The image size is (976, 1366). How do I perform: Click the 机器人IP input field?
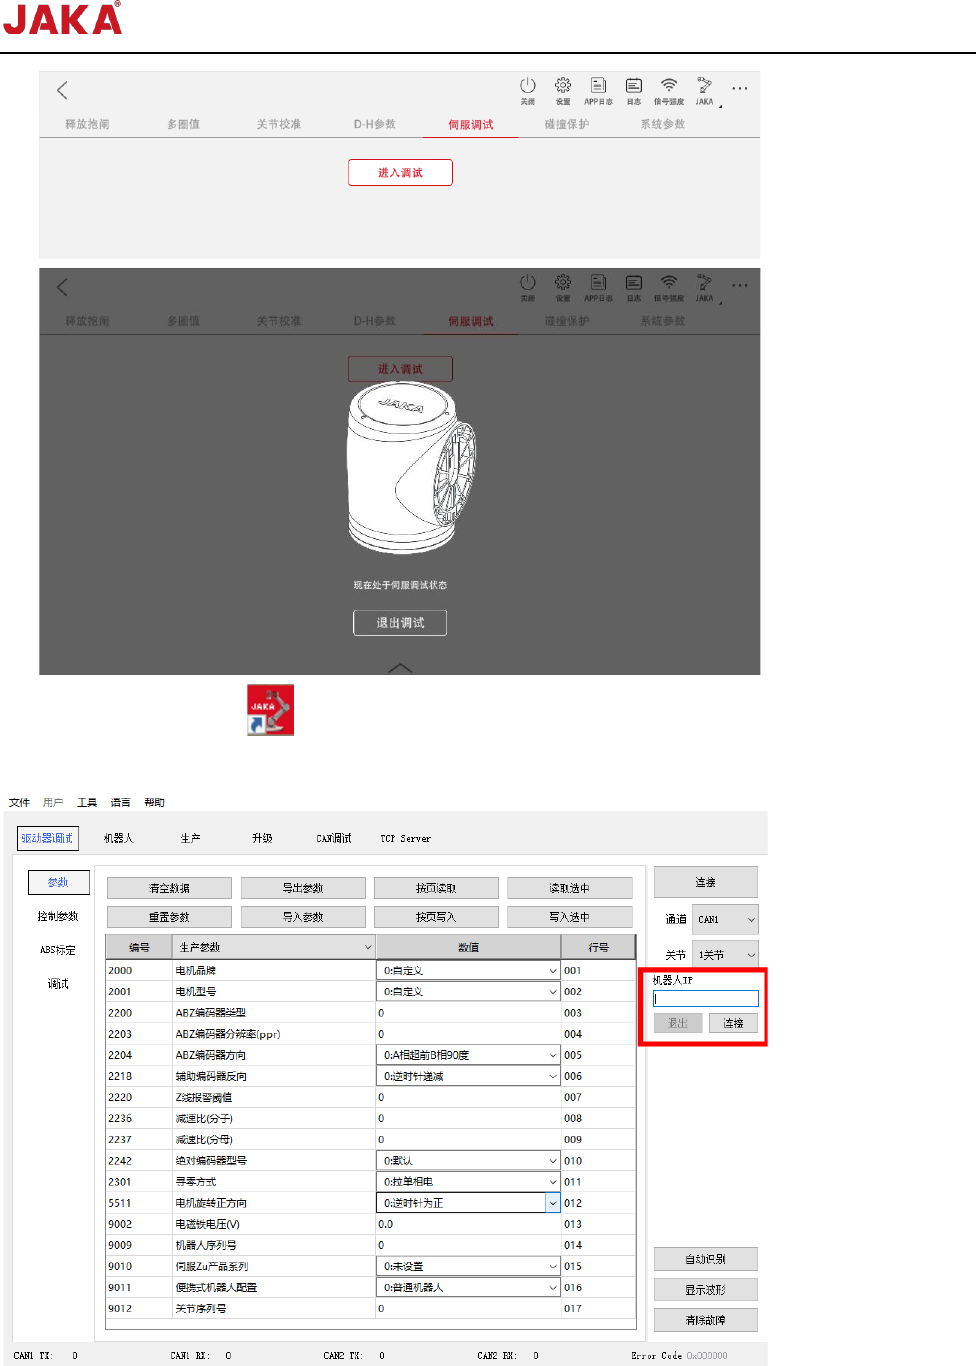point(706,998)
